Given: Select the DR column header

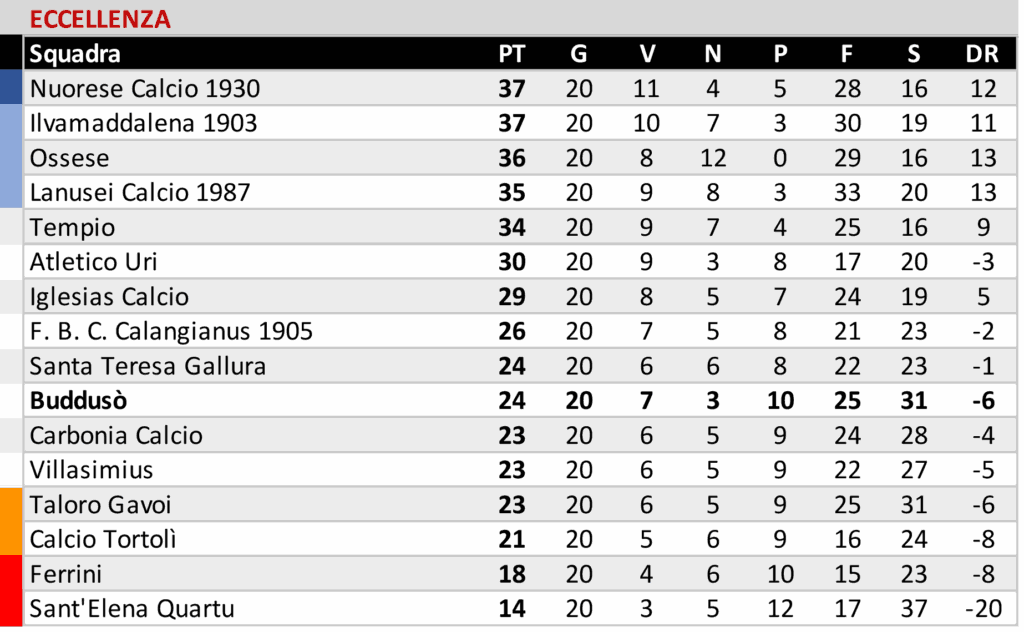Looking at the screenshot, I should click(982, 54).
